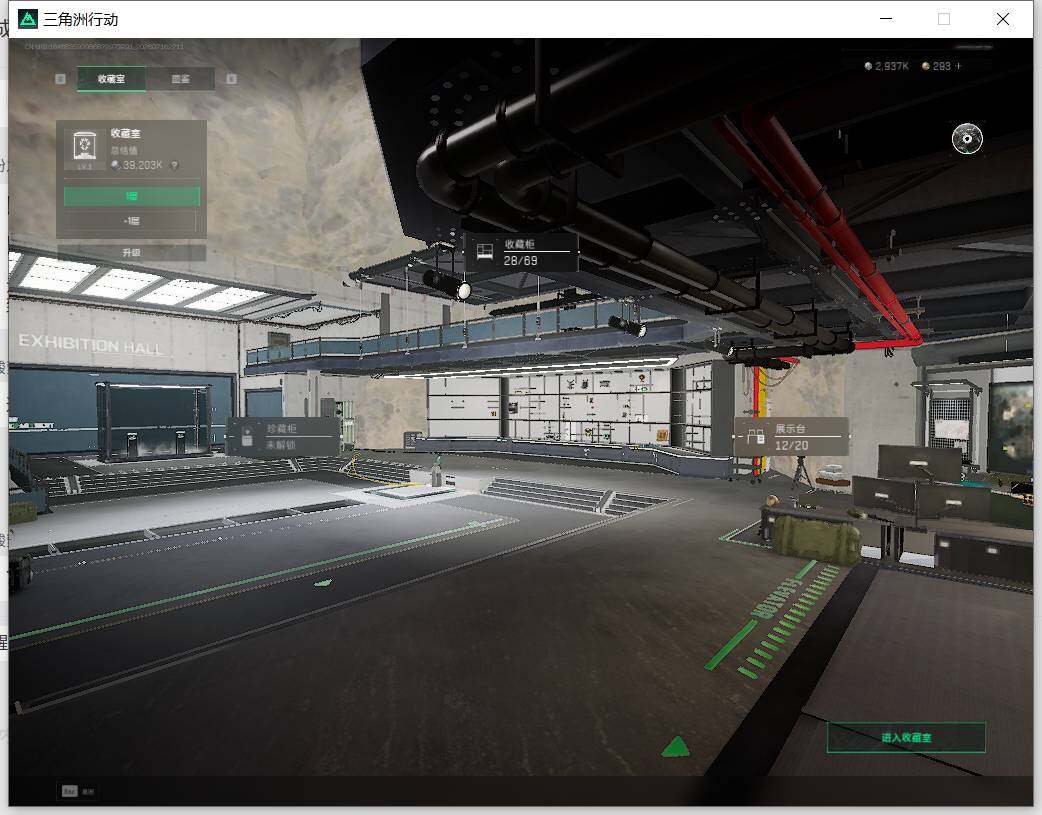Select the green 1层 floor option
1042x815 pixels.
tap(132, 195)
